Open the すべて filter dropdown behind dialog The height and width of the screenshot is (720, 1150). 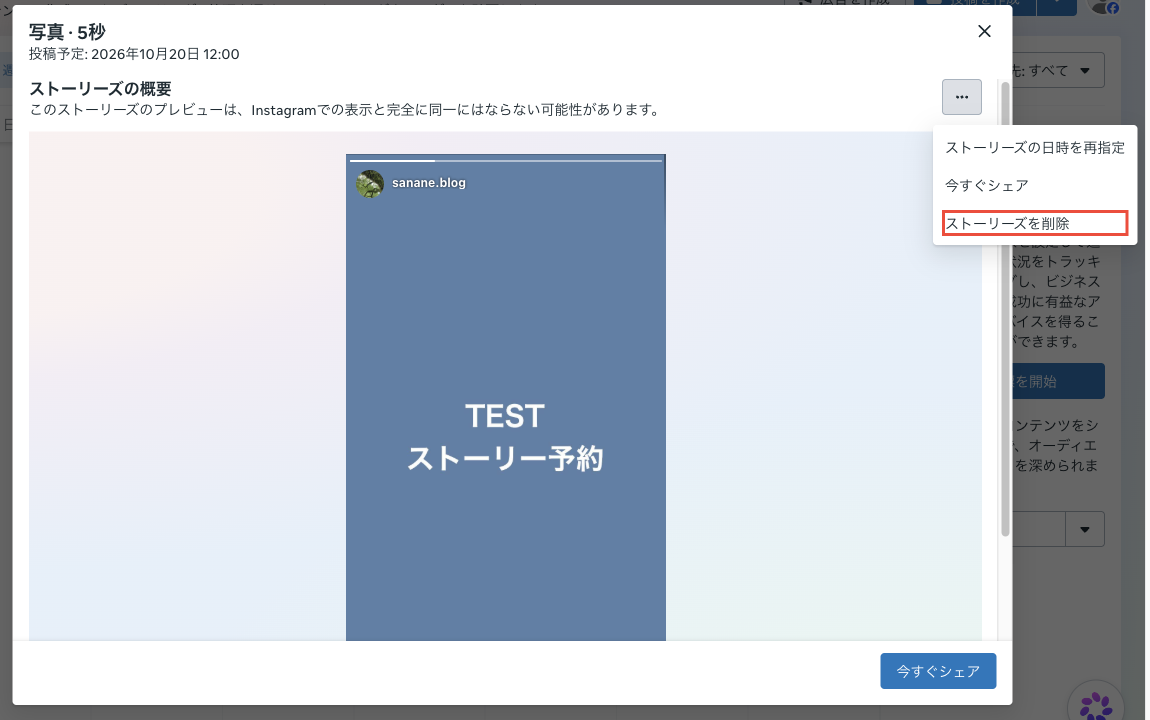click(1056, 70)
